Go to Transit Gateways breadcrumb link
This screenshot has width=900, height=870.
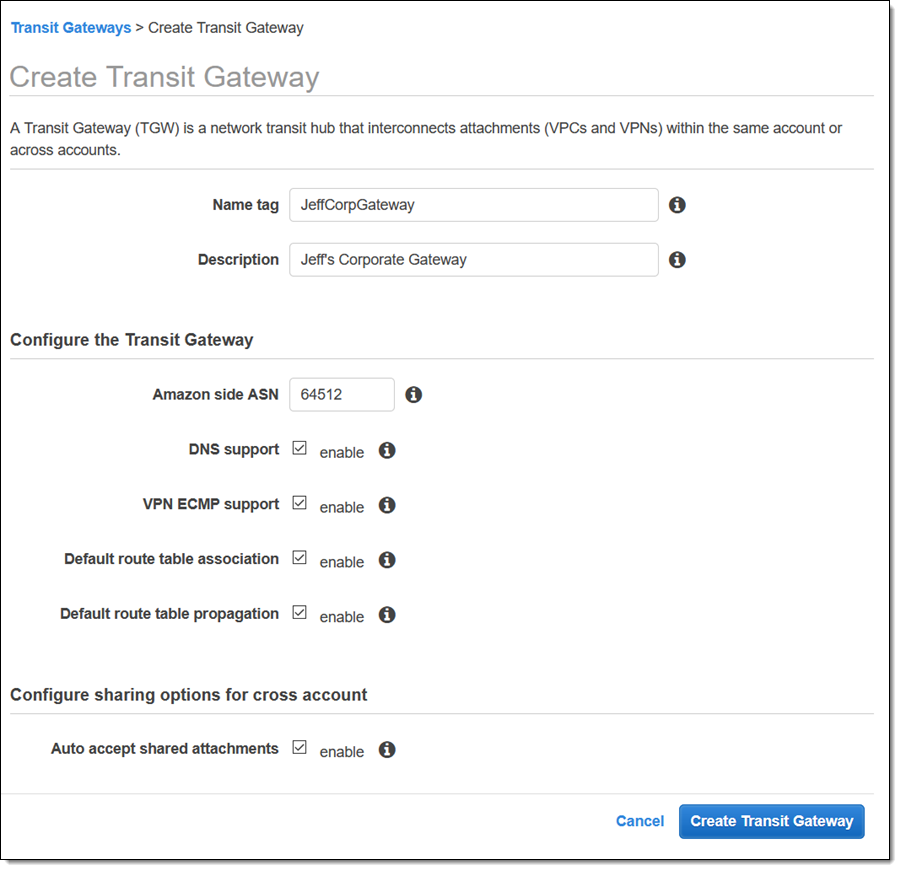pyautogui.click(x=71, y=28)
